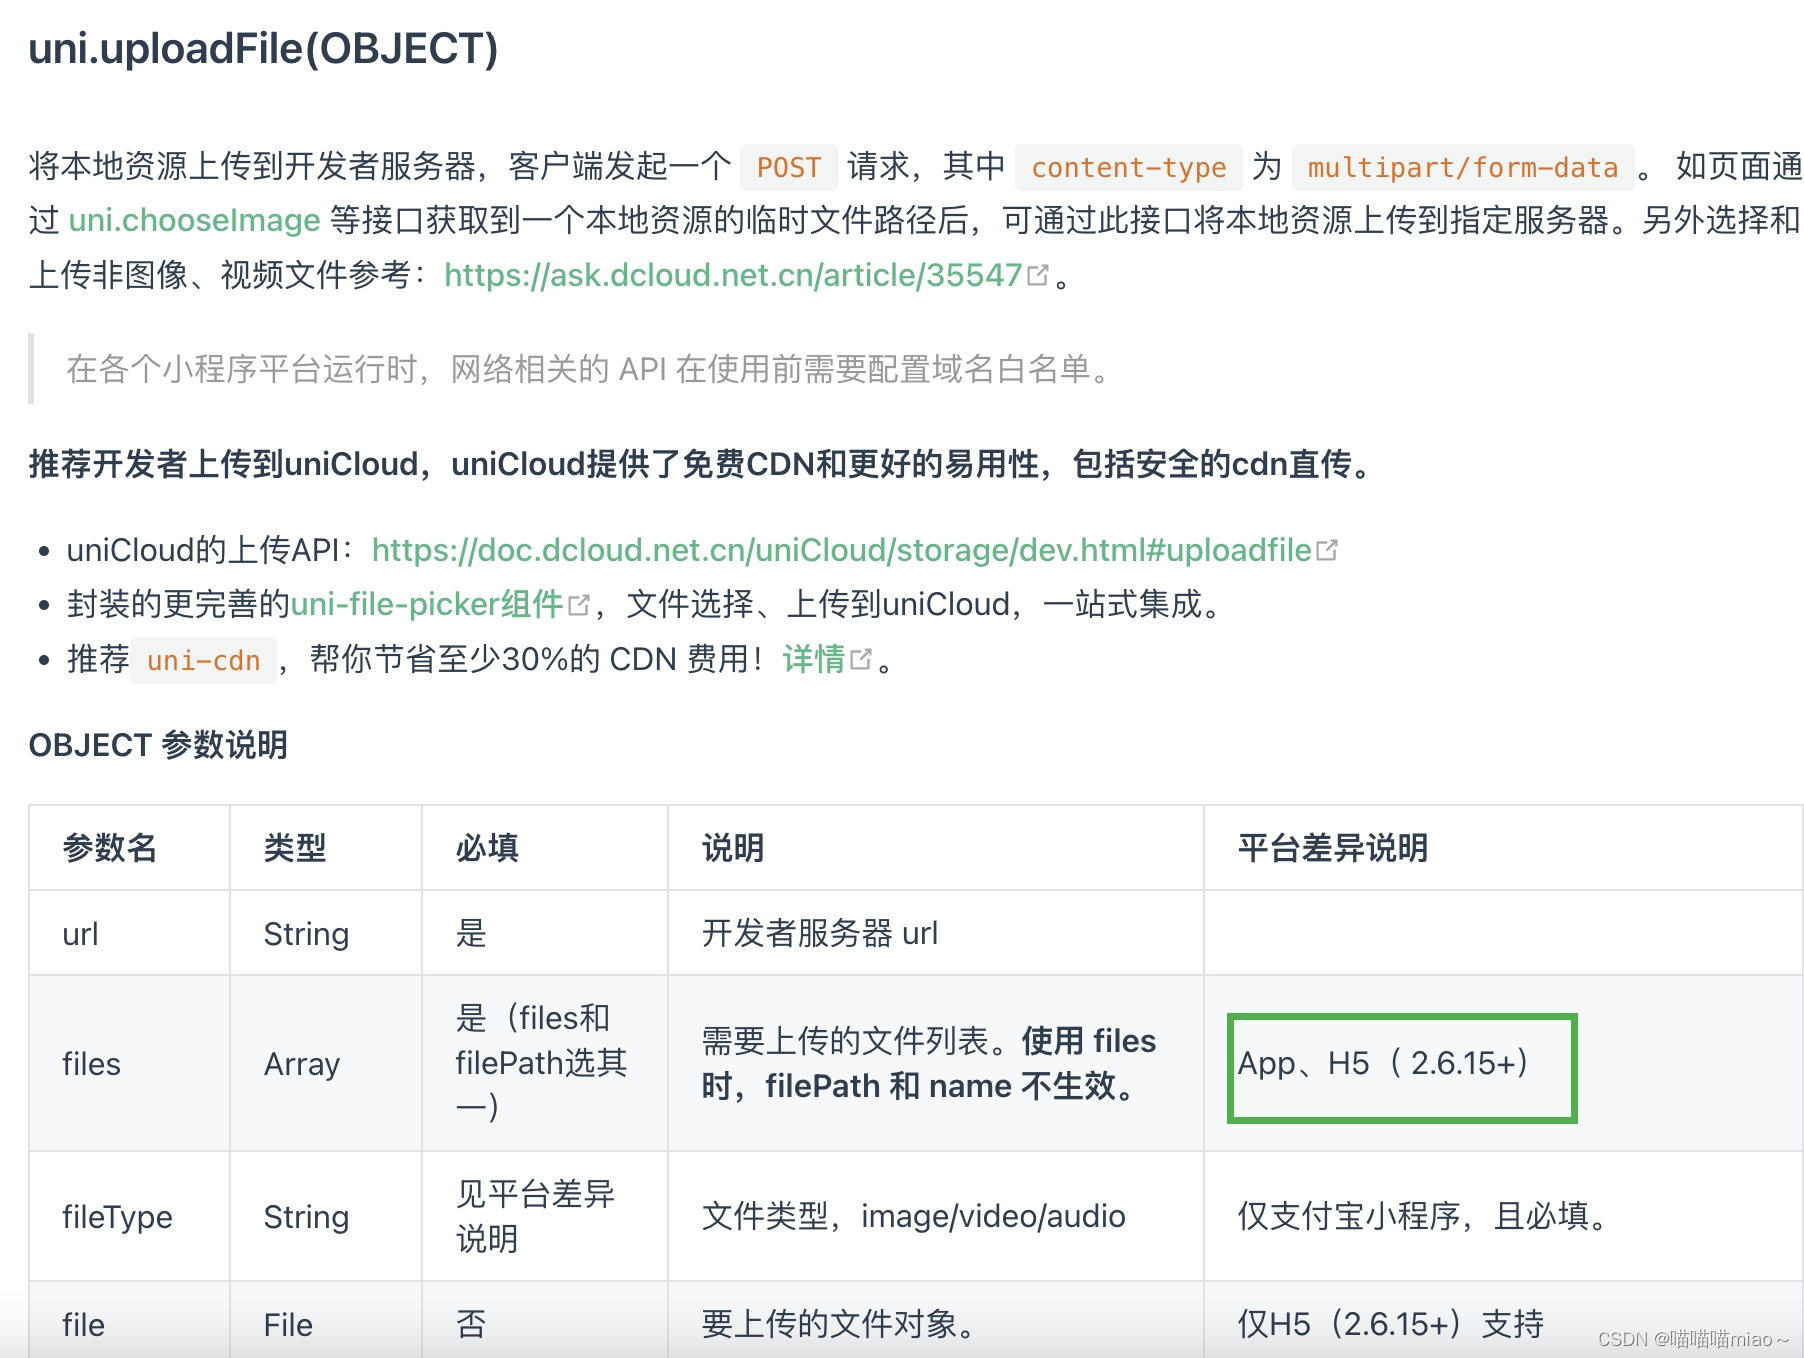Image resolution: width=1804 pixels, height=1358 pixels.
Task: Click the uni.uploadFile(OBJECT) page heading
Action: click(263, 45)
